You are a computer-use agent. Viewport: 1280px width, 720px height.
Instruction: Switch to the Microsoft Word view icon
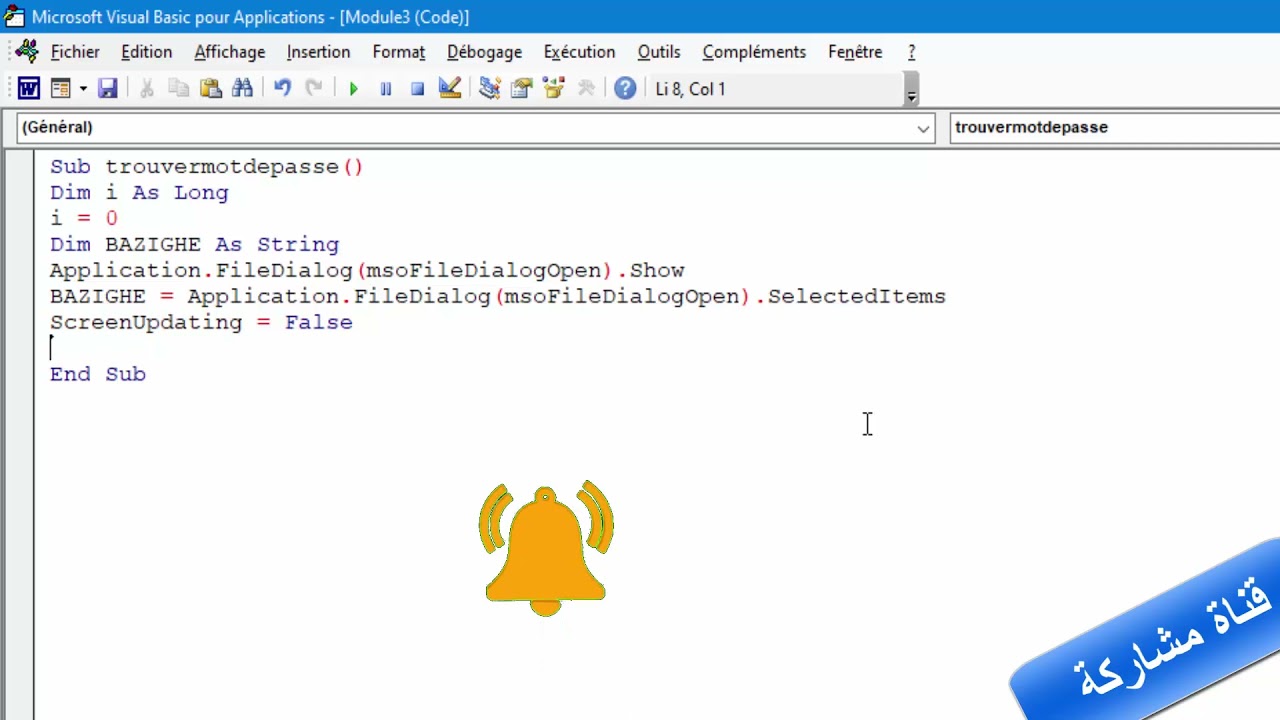(28, 89)
